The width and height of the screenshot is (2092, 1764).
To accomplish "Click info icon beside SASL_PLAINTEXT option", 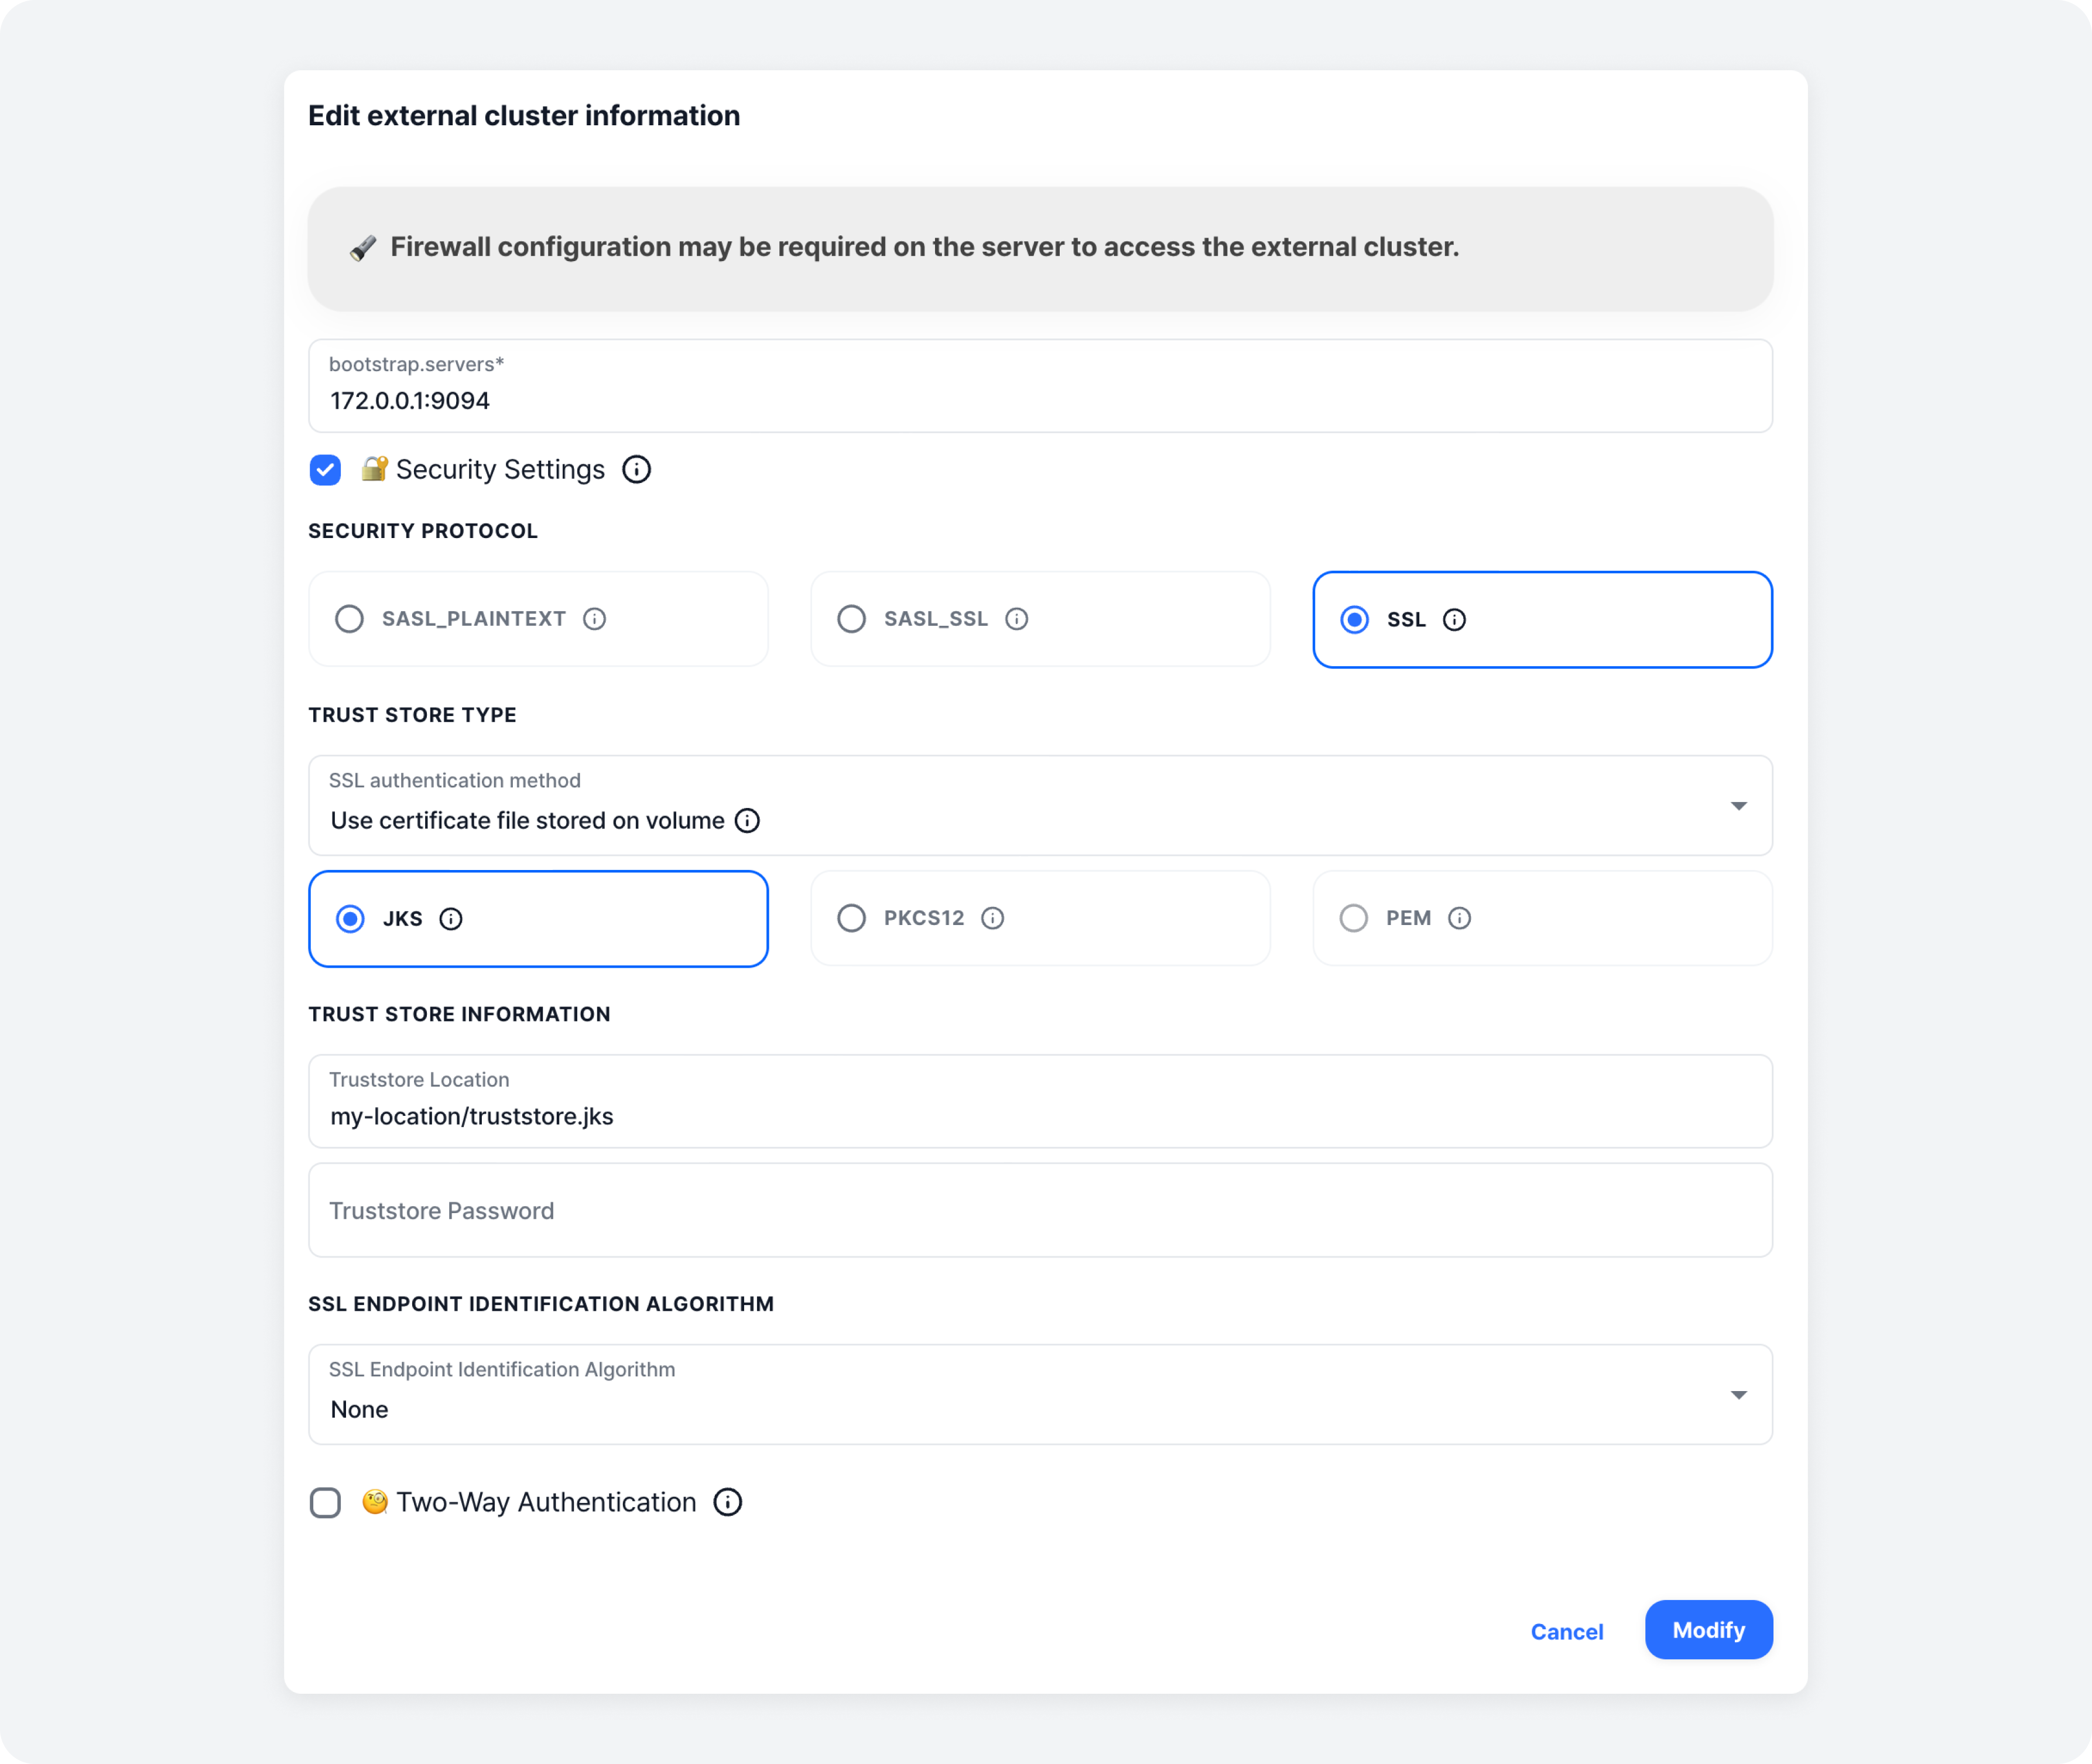I will point(594,619).
